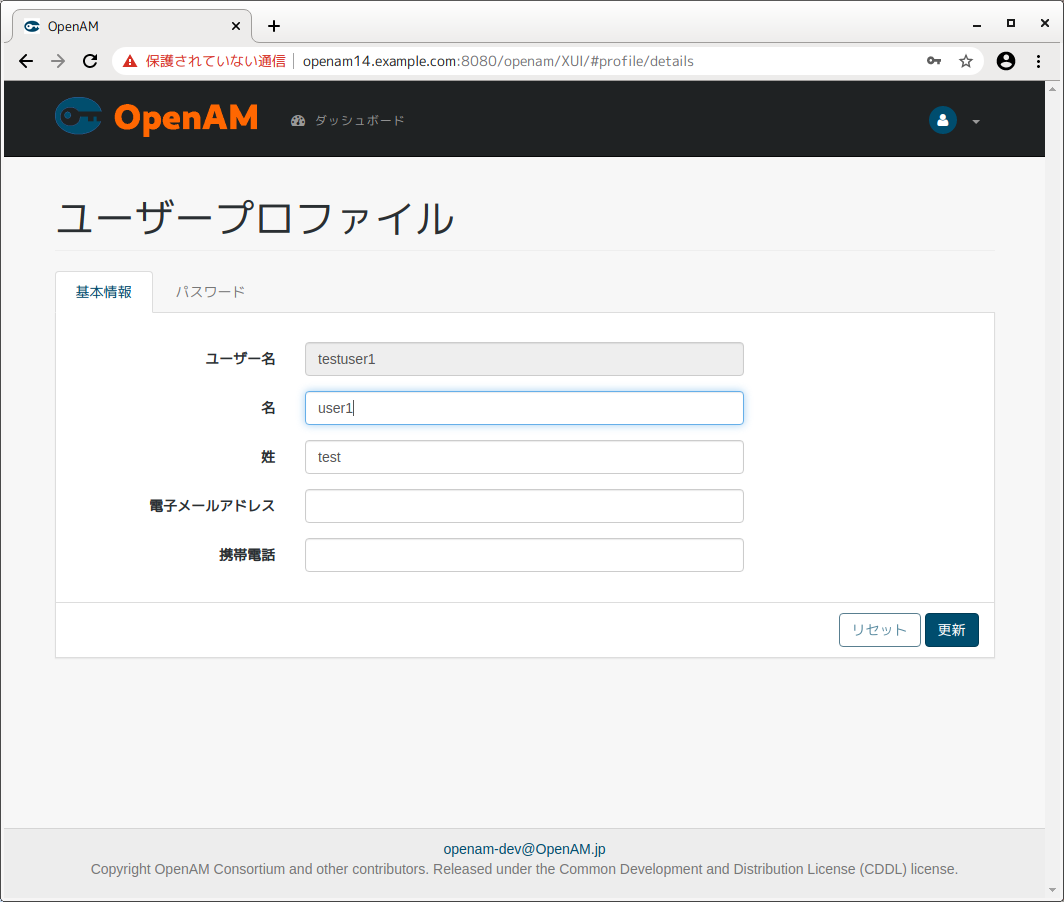1064x902 pixels.
Task: Click the リセット button
Action: click(879, 629)
